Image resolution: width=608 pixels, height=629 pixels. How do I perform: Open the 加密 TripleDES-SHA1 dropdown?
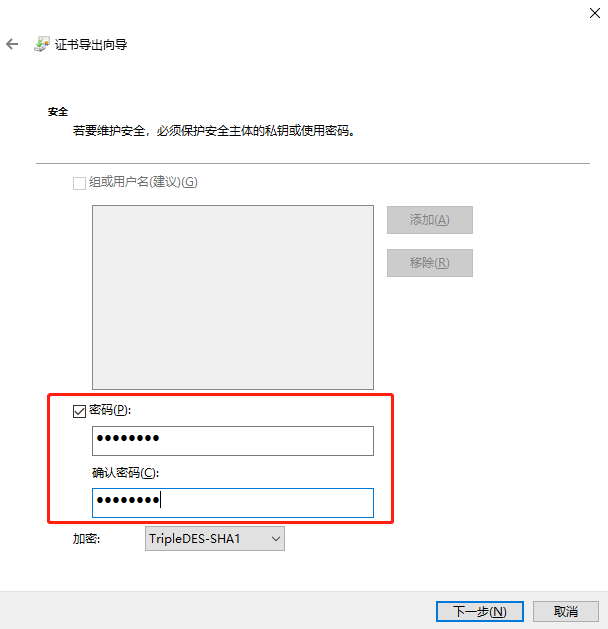tap(215, 539)
